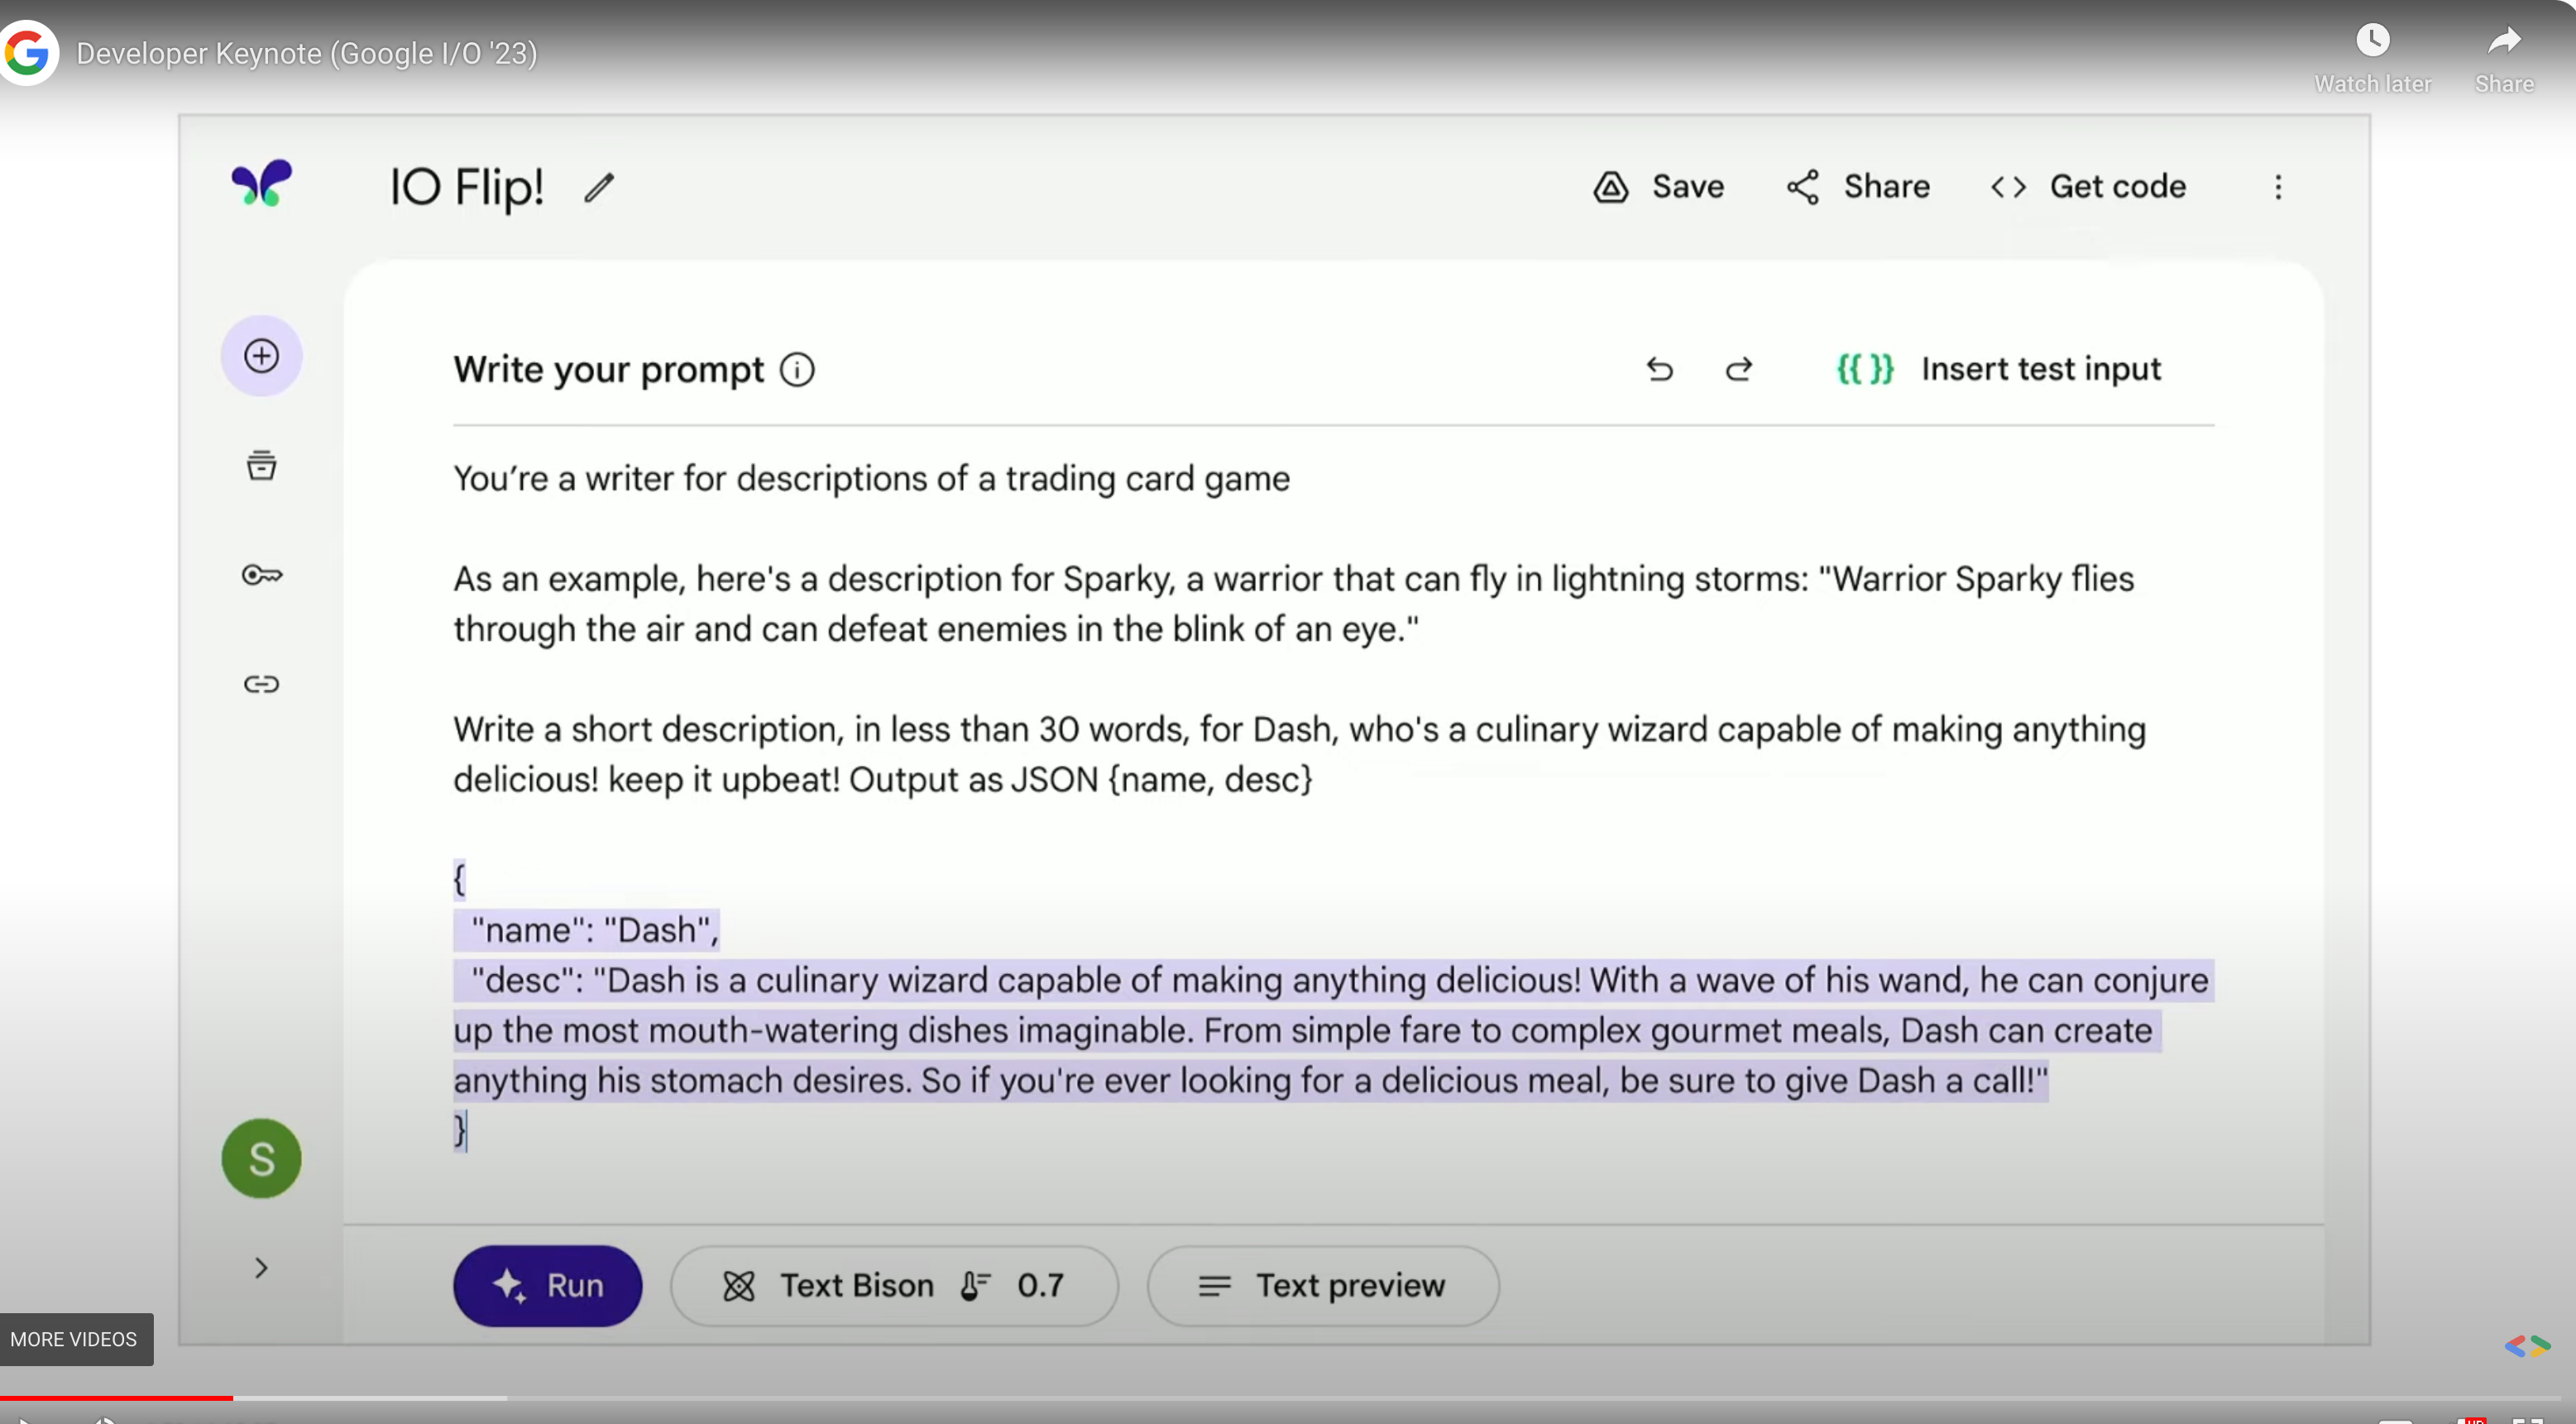Open the Get code dialog

(2088, 187)
